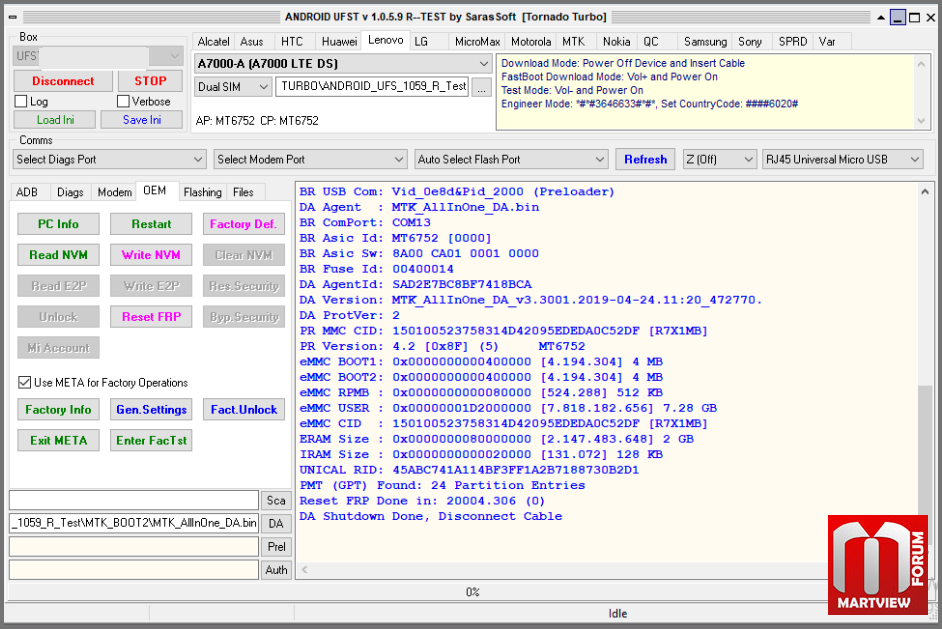Click the red STOP button

(x=150, y=81)
